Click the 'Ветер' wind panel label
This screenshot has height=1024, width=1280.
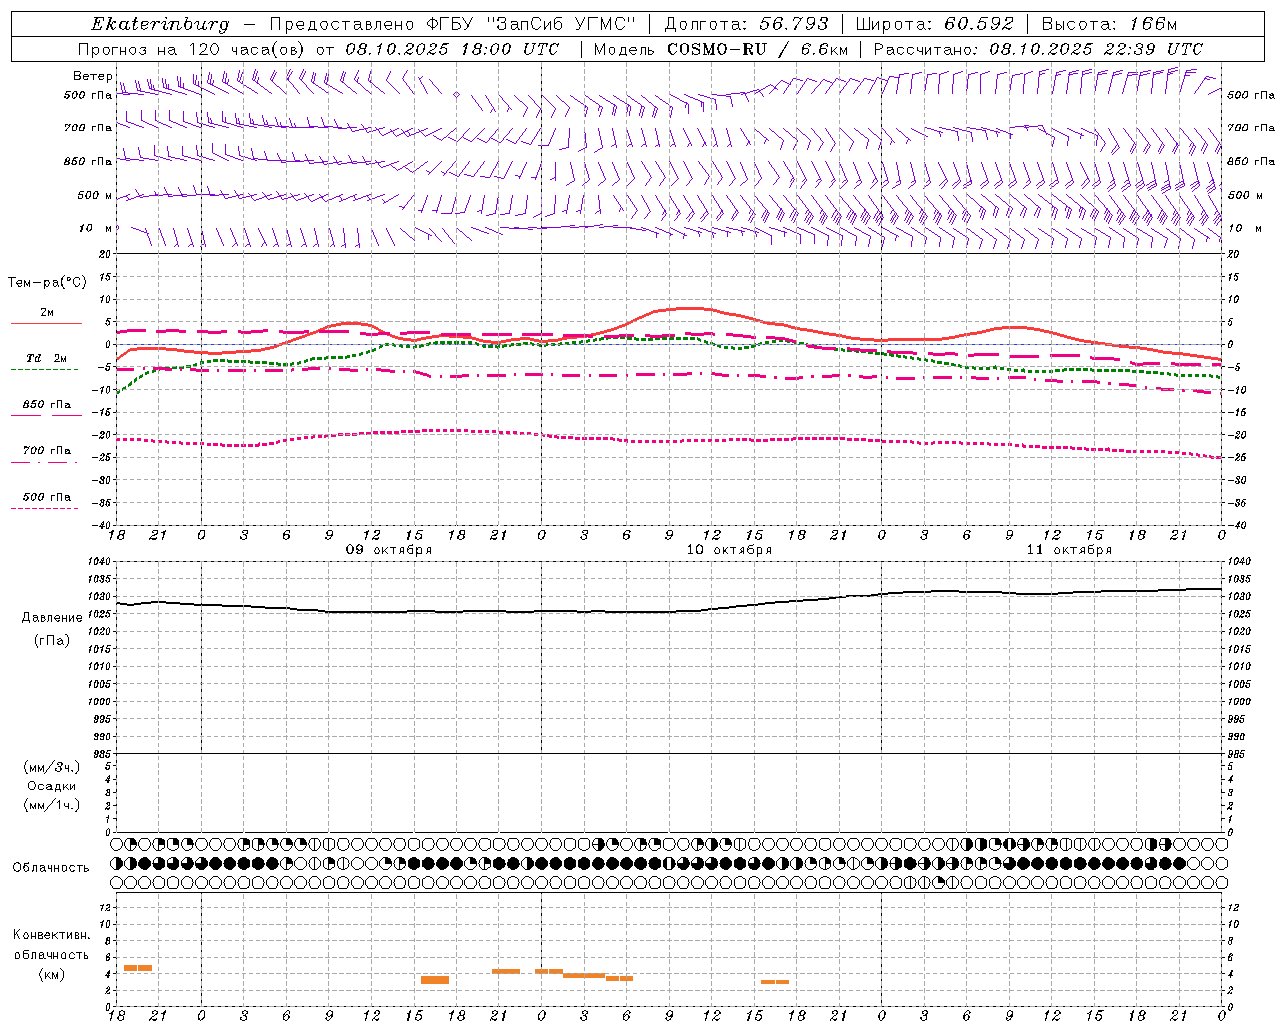(x=93, y=76)
